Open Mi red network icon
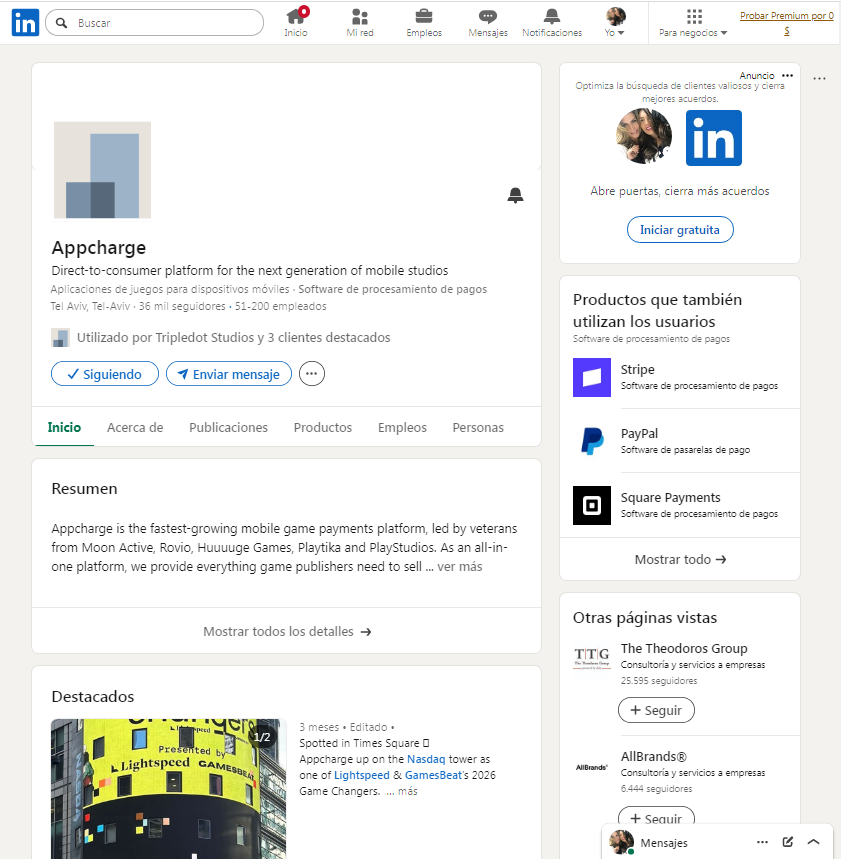 [x=360, y=22]
